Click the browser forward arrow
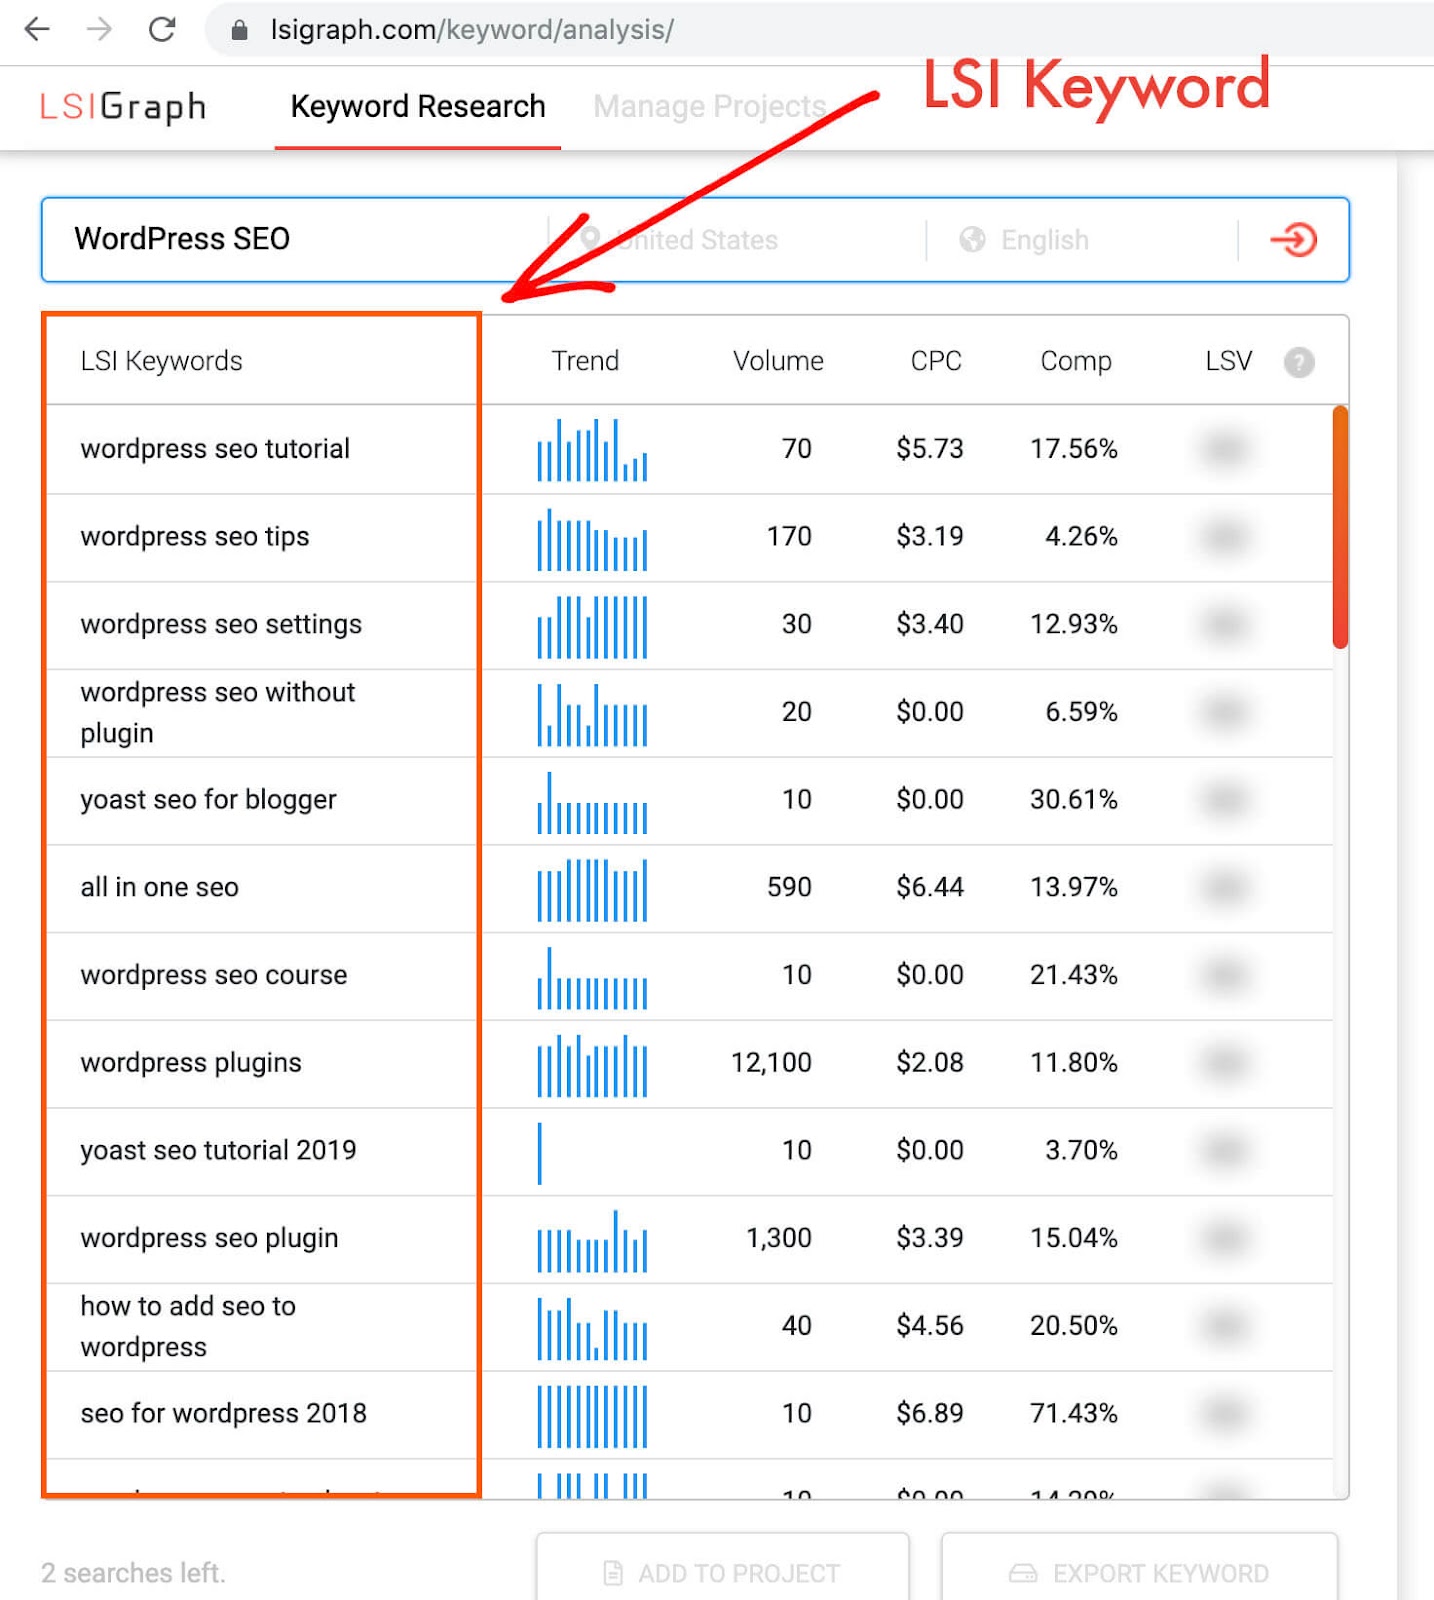This screenshot has height=1600, width=1434. pos(99,29)
